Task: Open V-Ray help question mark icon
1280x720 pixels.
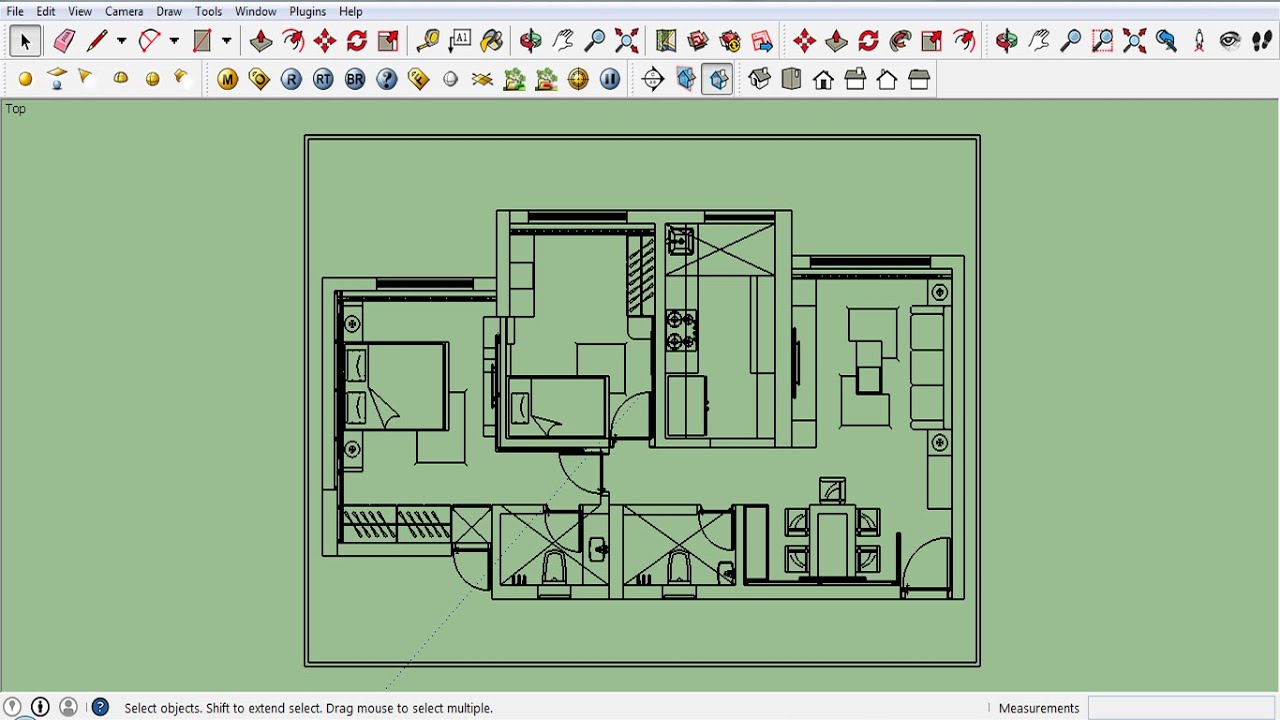Action: [x=387, y=80]
